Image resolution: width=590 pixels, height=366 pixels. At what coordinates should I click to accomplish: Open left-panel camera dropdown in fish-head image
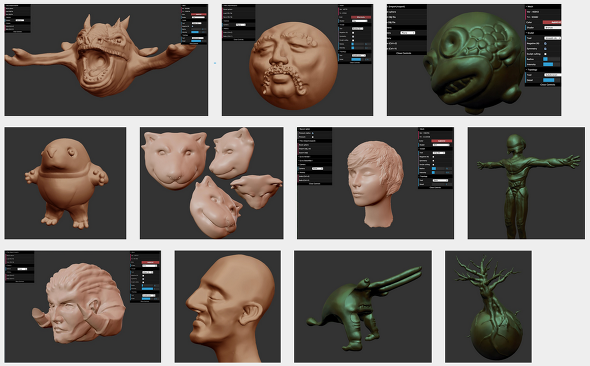[x=407, y=33]
